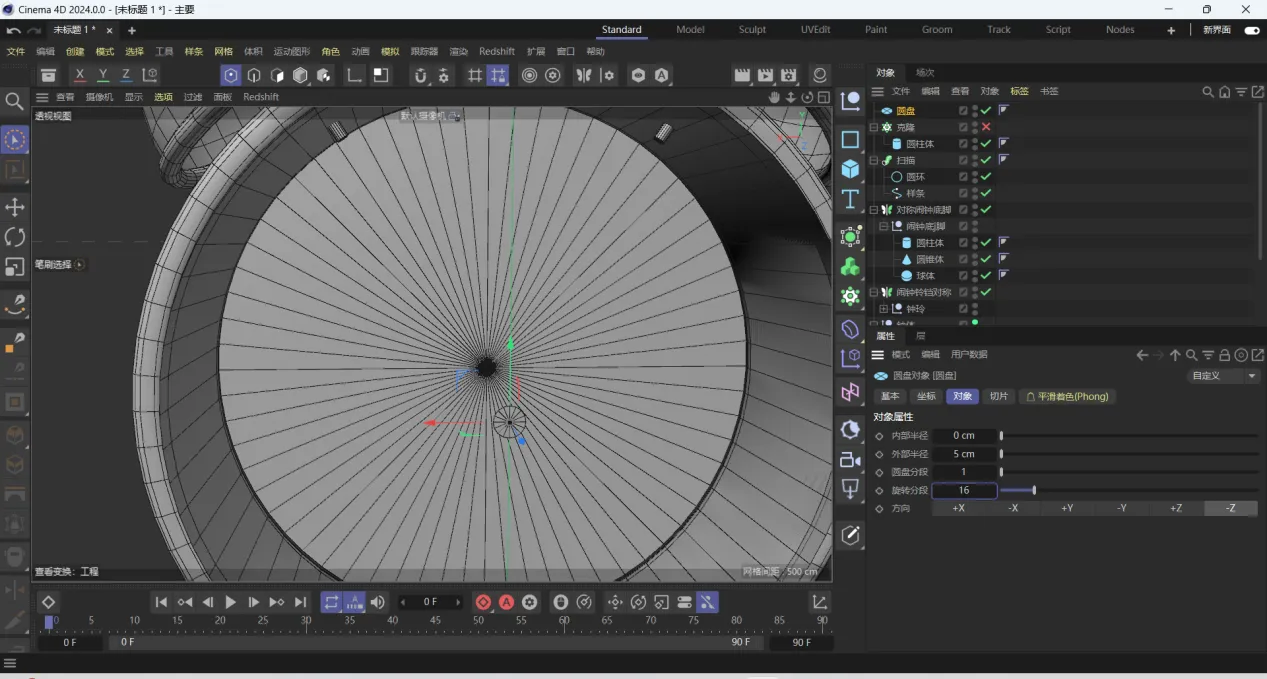1267x679 pixels.
Task: Collapse the 扫描 object tree node
Action: [873, 160]
